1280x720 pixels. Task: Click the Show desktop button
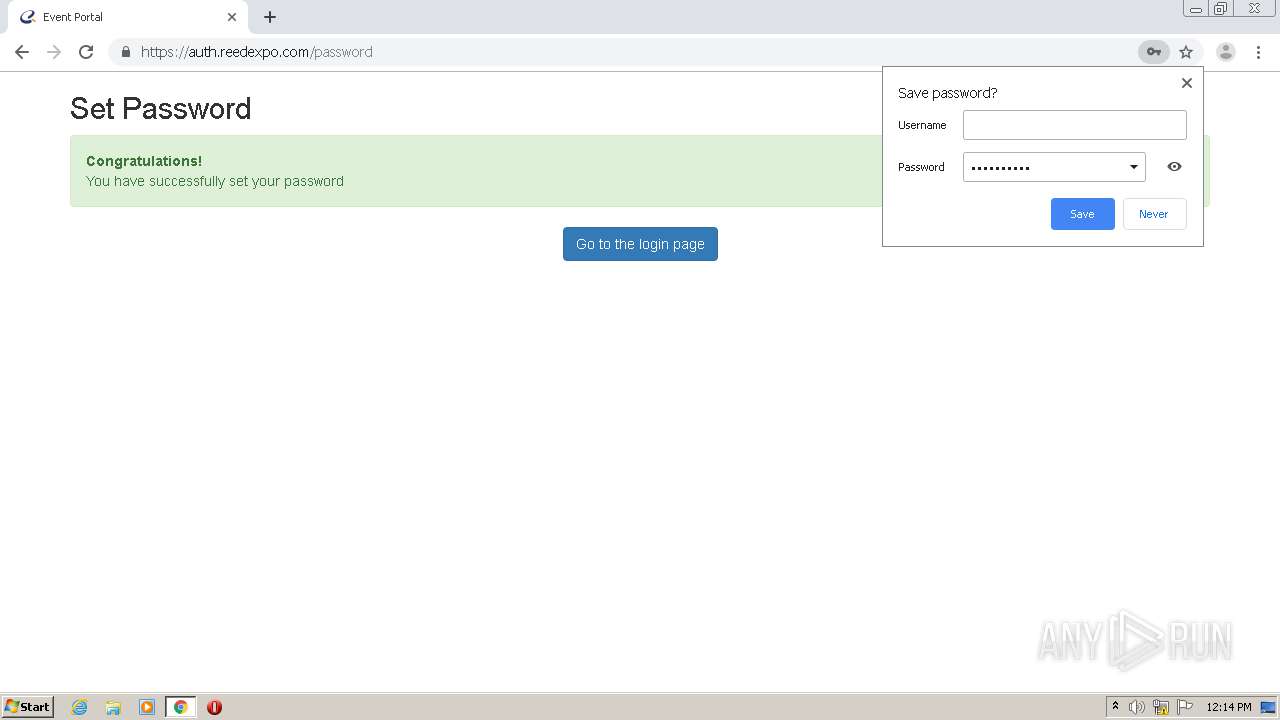tap(1268, 707)
